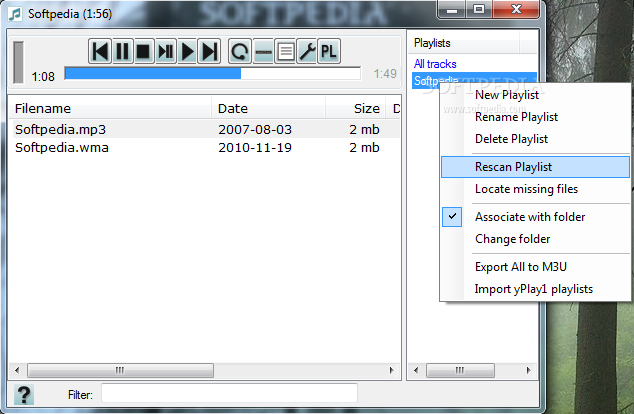The width and height of the screenshot is (634, 414).
Task: Seek within the track progress bar
Action: click(213, 74)
